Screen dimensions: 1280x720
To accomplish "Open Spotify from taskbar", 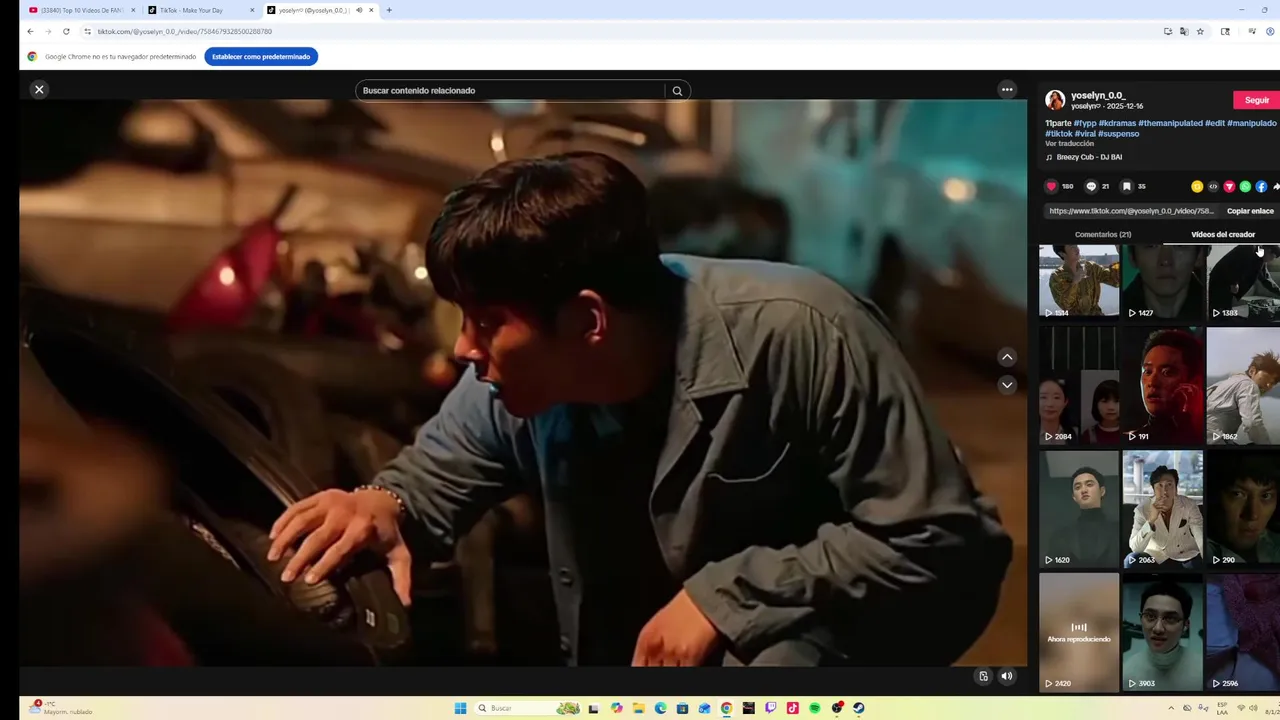I will [814, 708].
